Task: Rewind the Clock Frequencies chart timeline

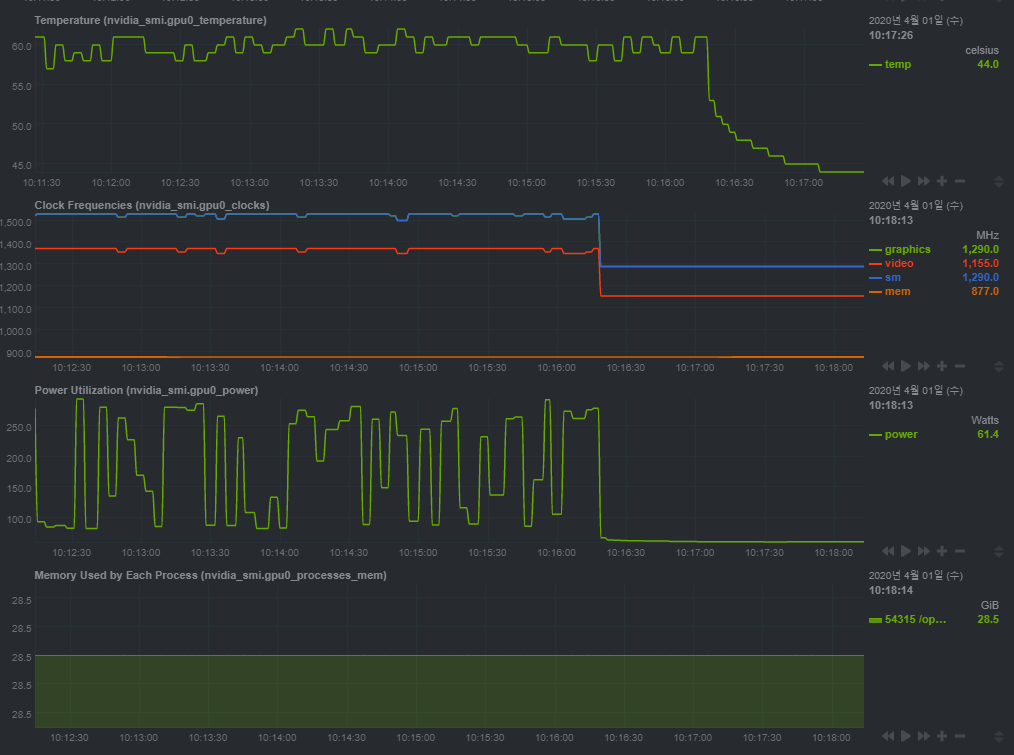Action: click(x=888, y=366)
